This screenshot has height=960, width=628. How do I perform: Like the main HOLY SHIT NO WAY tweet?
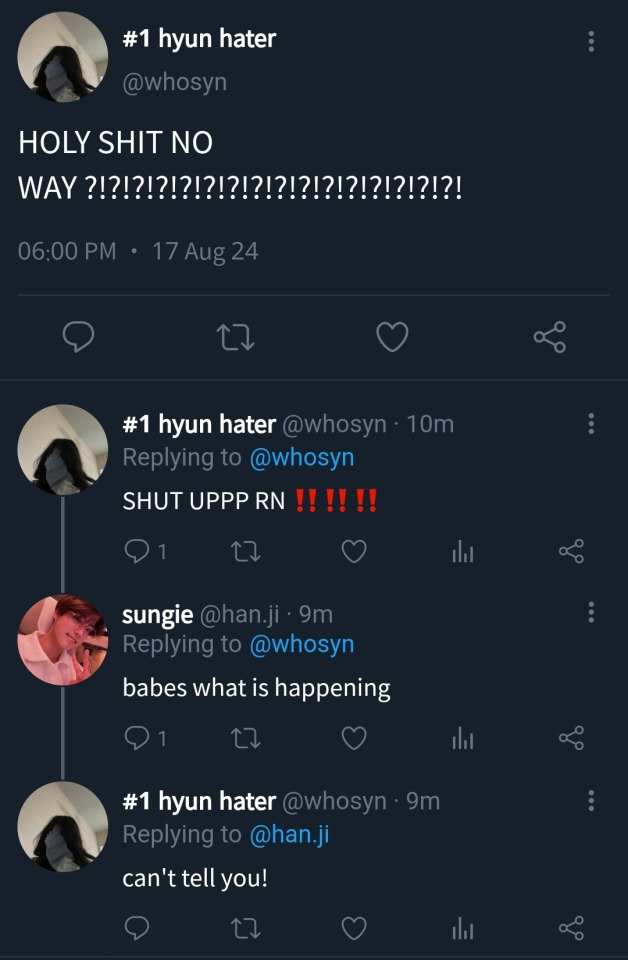392,338
